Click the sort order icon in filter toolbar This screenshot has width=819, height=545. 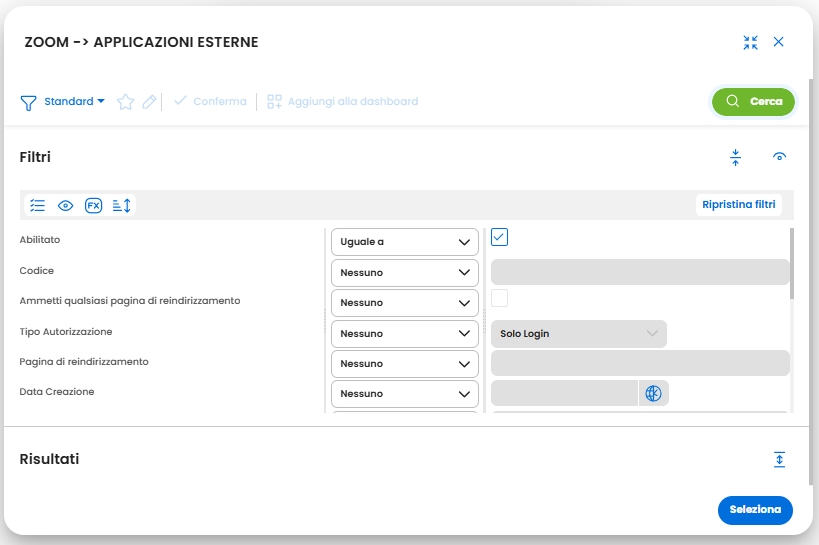(x=122, y=205)
